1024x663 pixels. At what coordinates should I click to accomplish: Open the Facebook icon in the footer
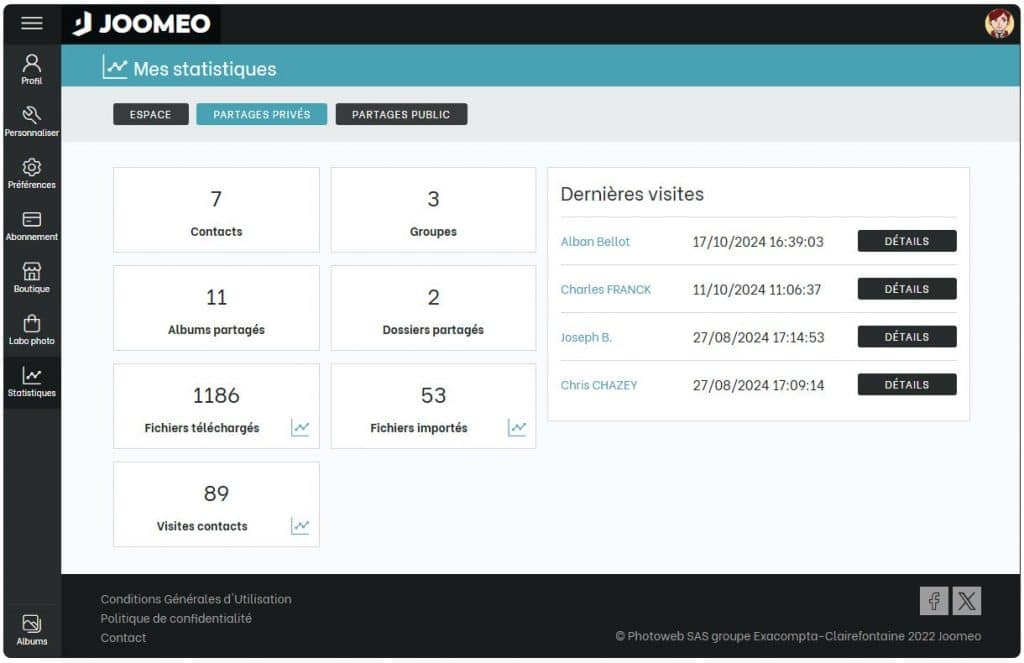pos(934,600)
